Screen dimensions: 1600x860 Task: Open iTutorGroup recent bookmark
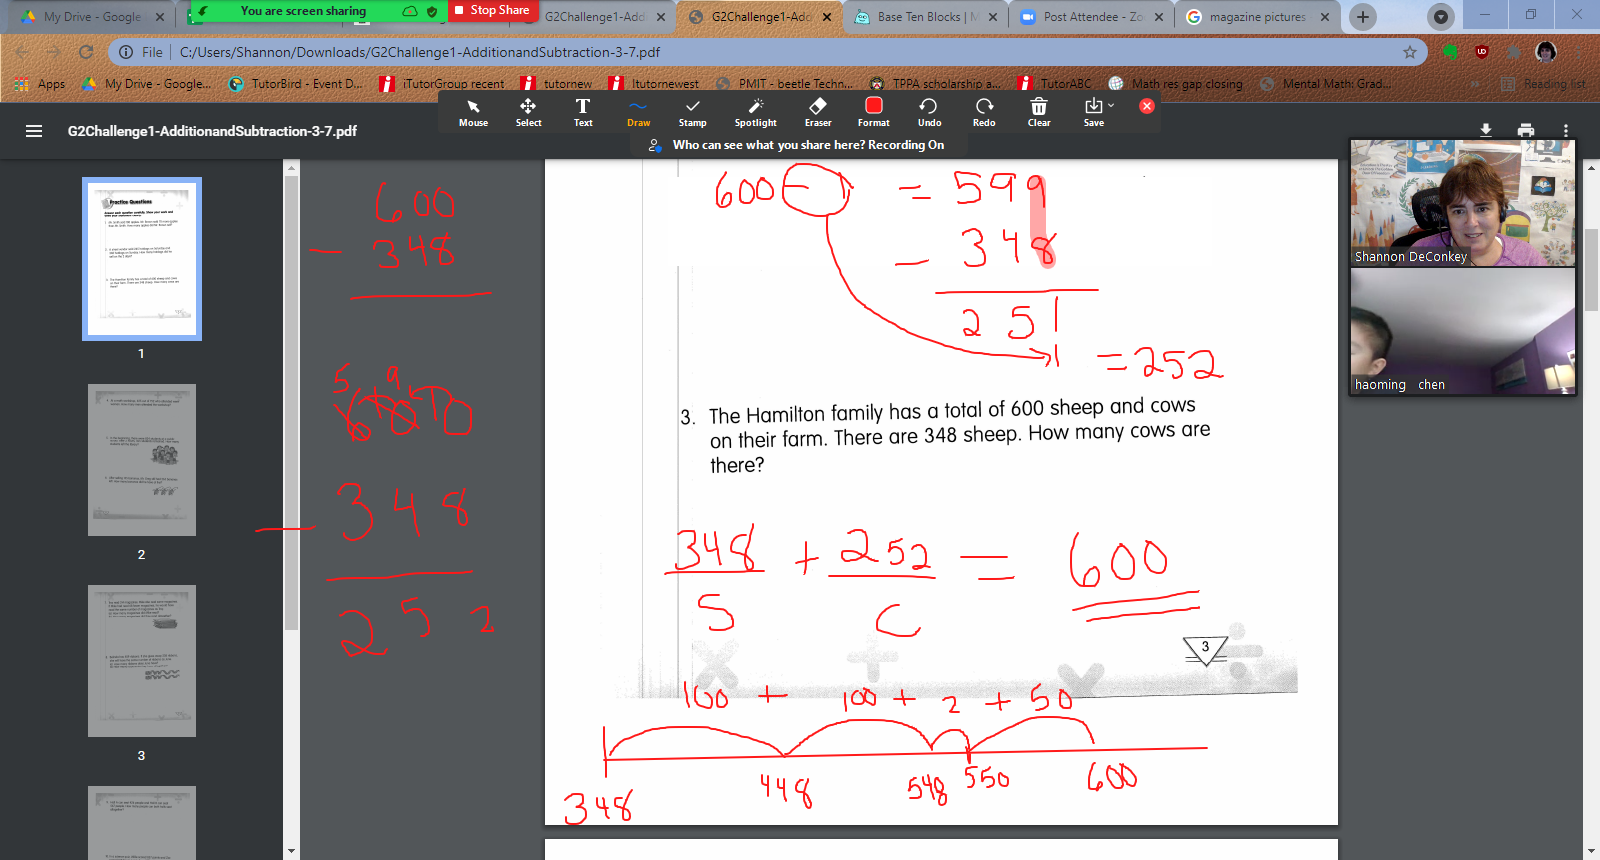(x=442, y=84)
